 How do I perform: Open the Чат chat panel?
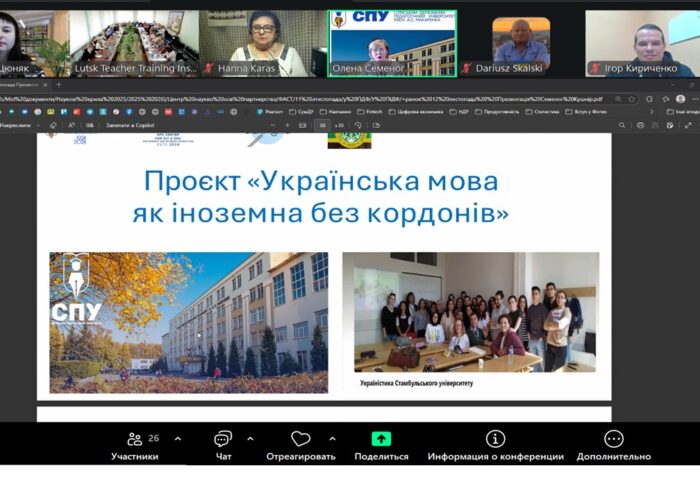223,439
